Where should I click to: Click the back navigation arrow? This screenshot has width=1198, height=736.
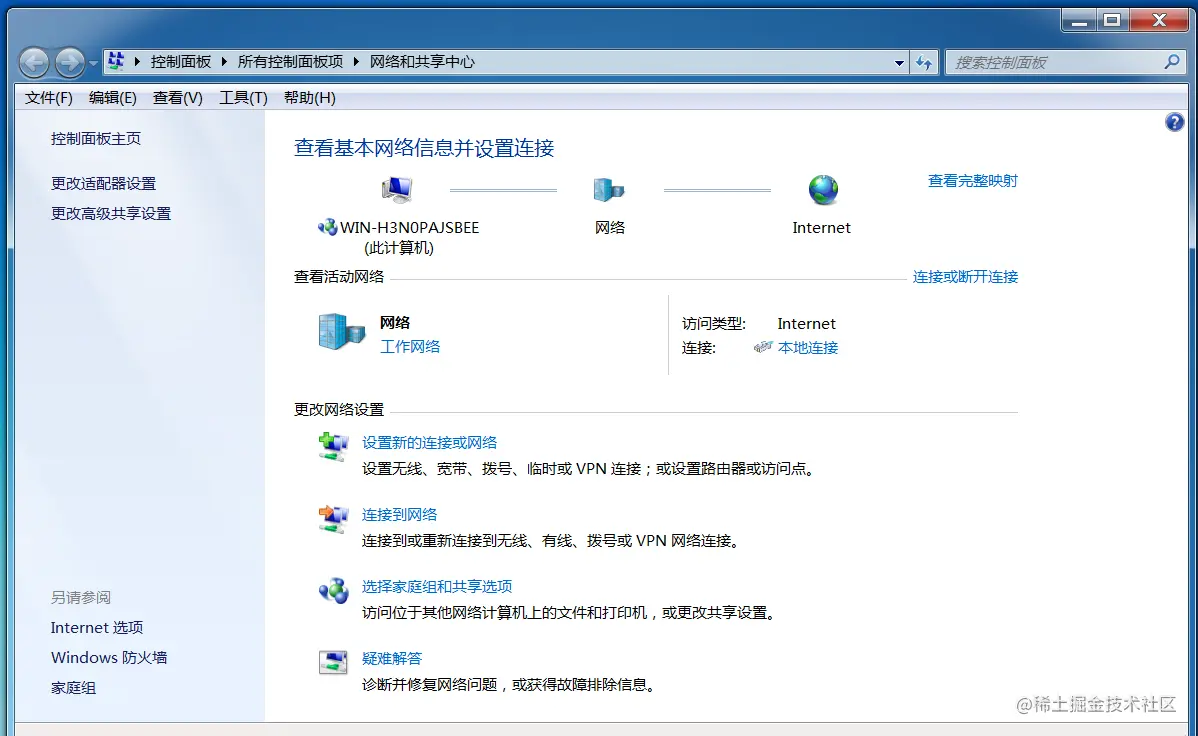33,62
